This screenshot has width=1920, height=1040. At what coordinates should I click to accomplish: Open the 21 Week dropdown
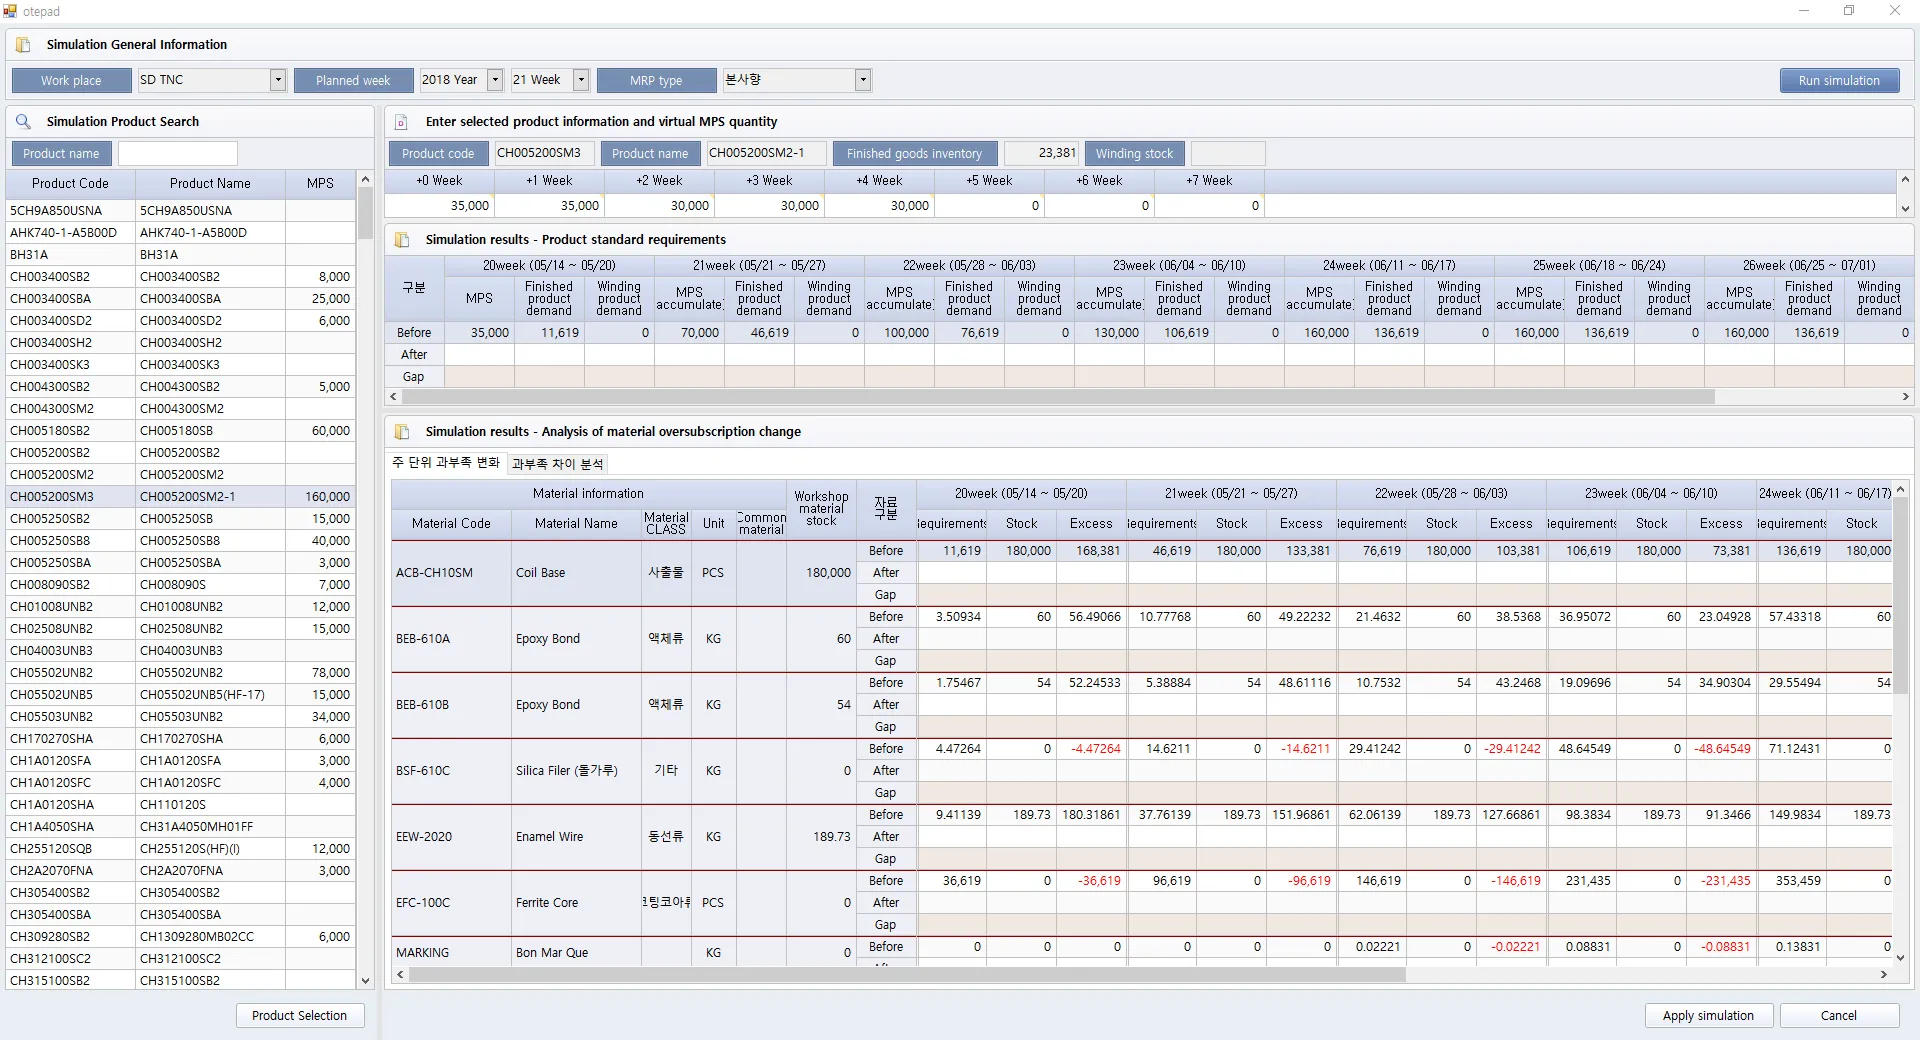581,80
